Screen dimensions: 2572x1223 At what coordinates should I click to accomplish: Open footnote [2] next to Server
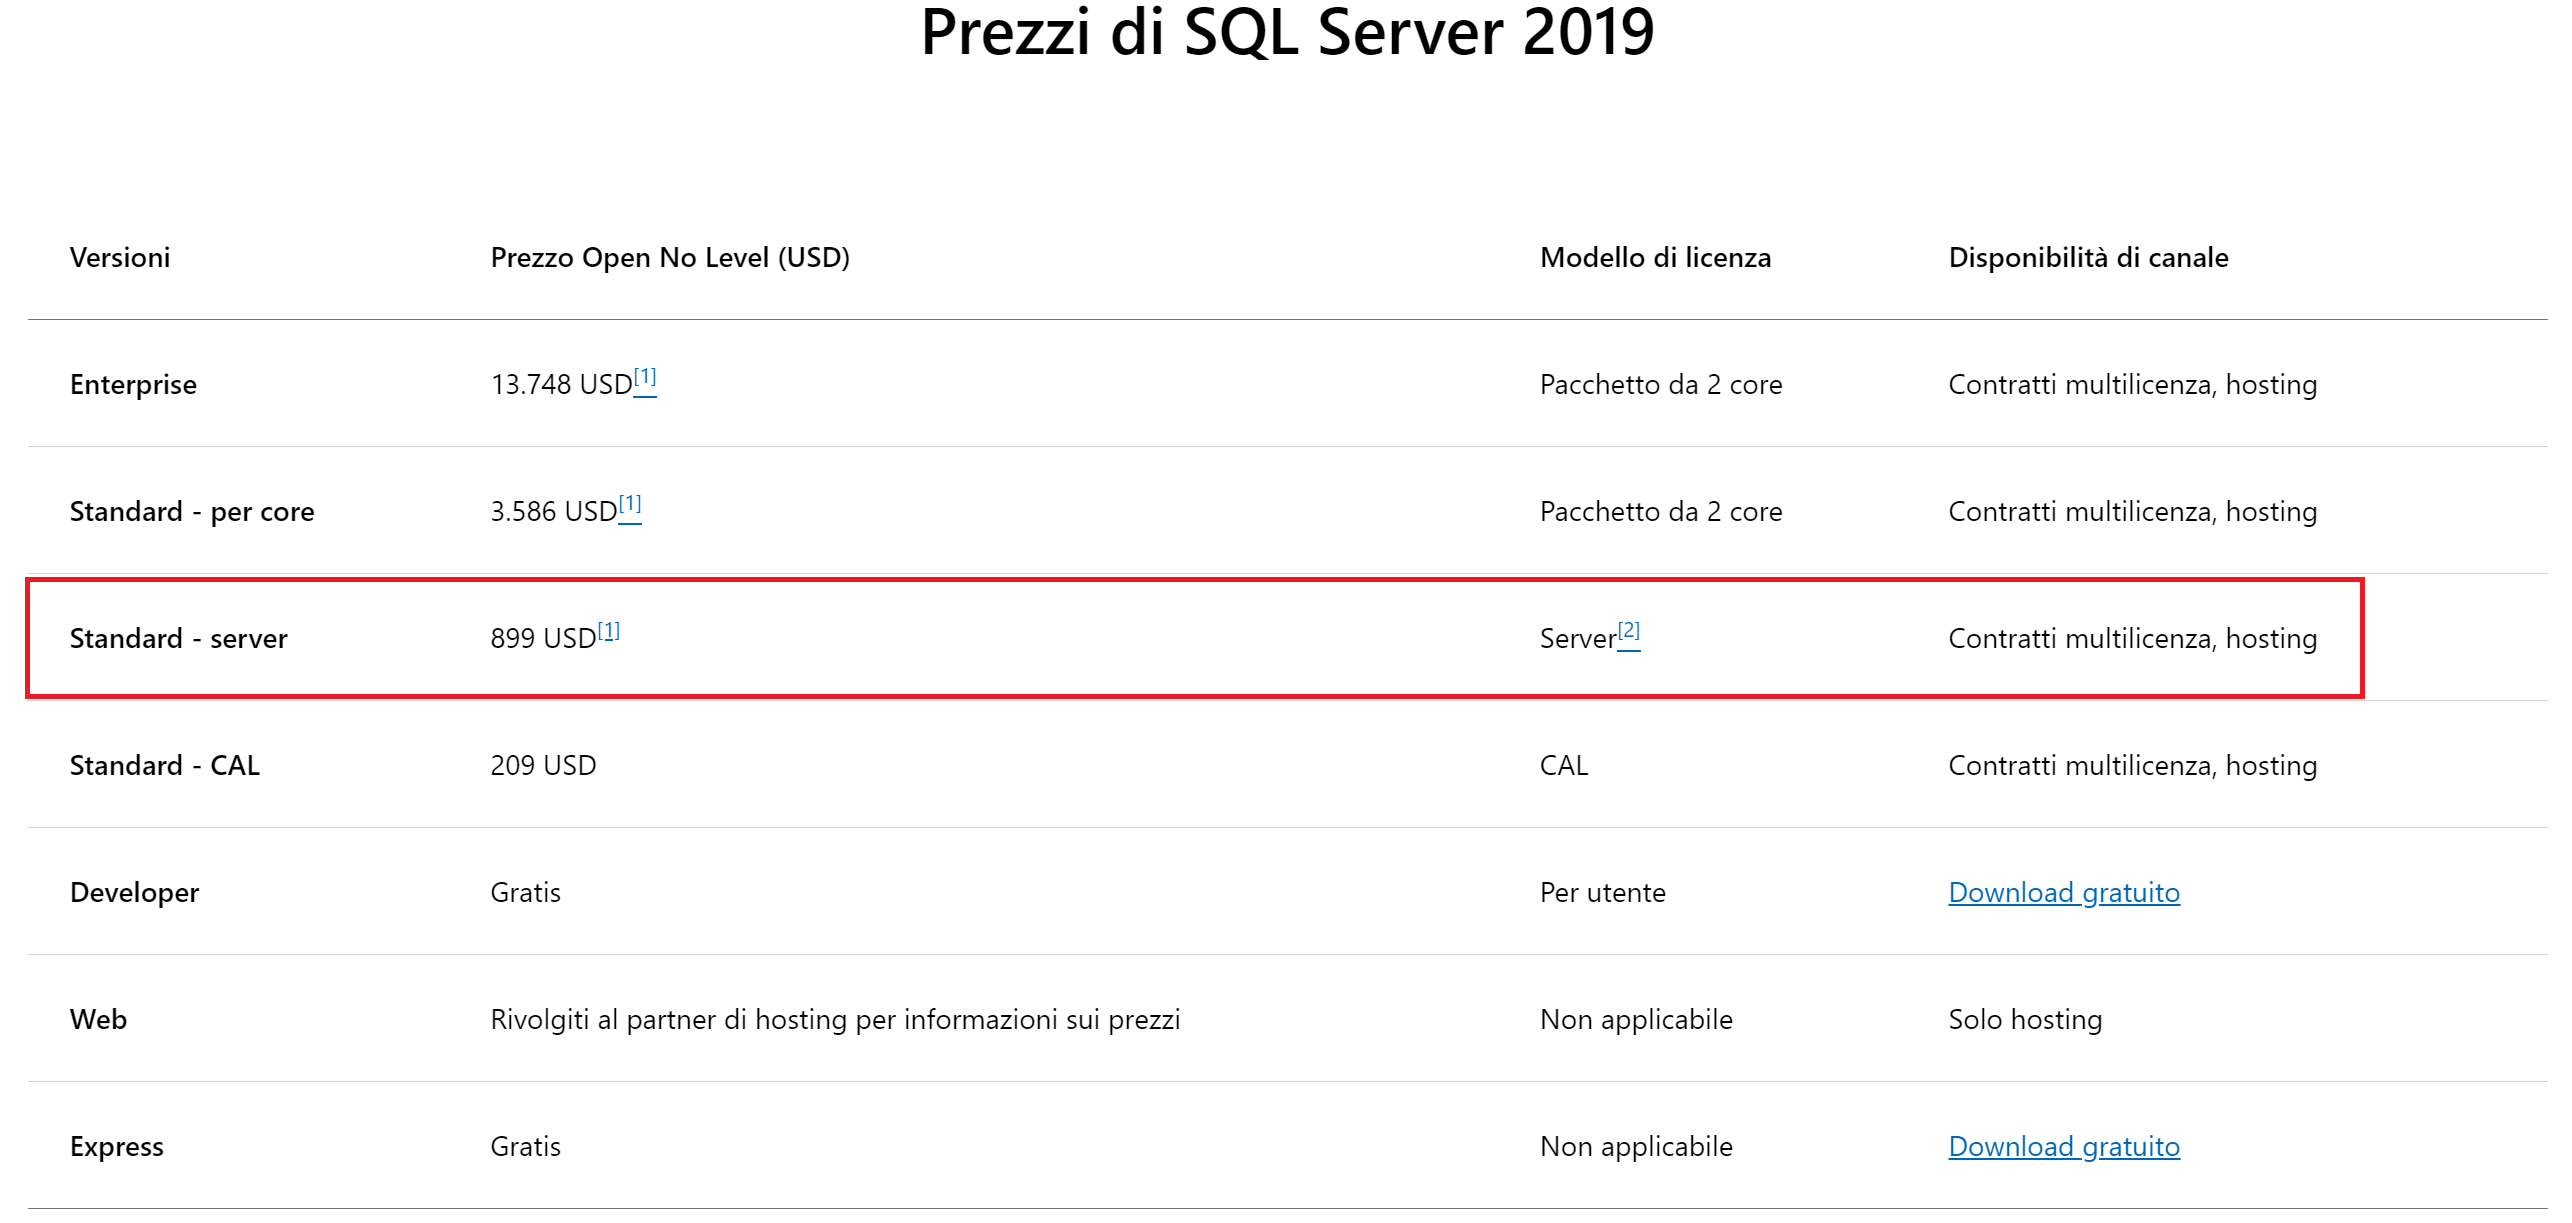1629,633
